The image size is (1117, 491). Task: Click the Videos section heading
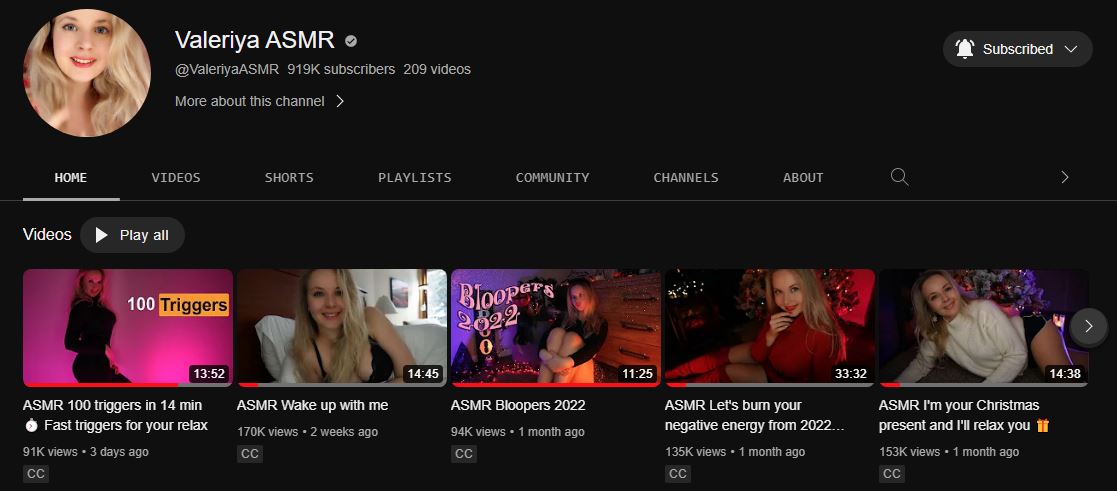point(47,234)
